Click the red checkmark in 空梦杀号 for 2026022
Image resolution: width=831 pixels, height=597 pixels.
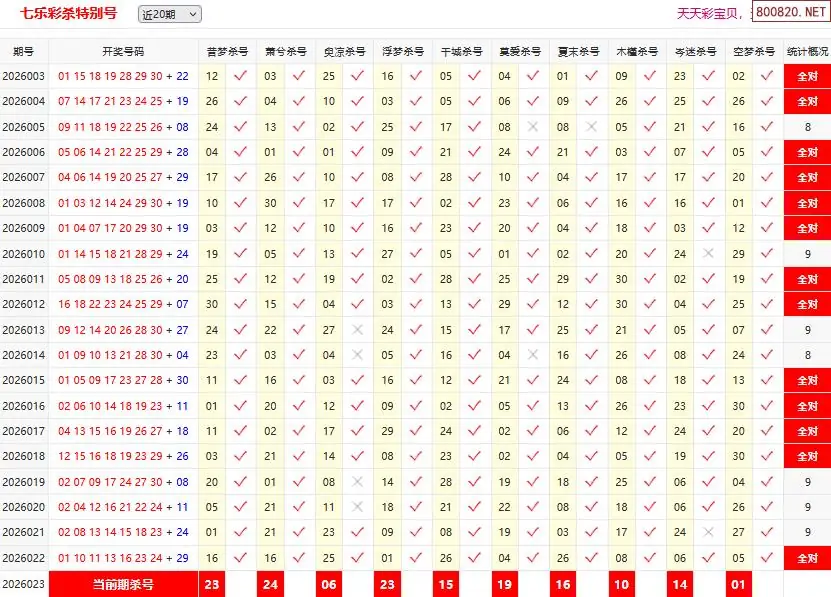click(x=767, y=558)
